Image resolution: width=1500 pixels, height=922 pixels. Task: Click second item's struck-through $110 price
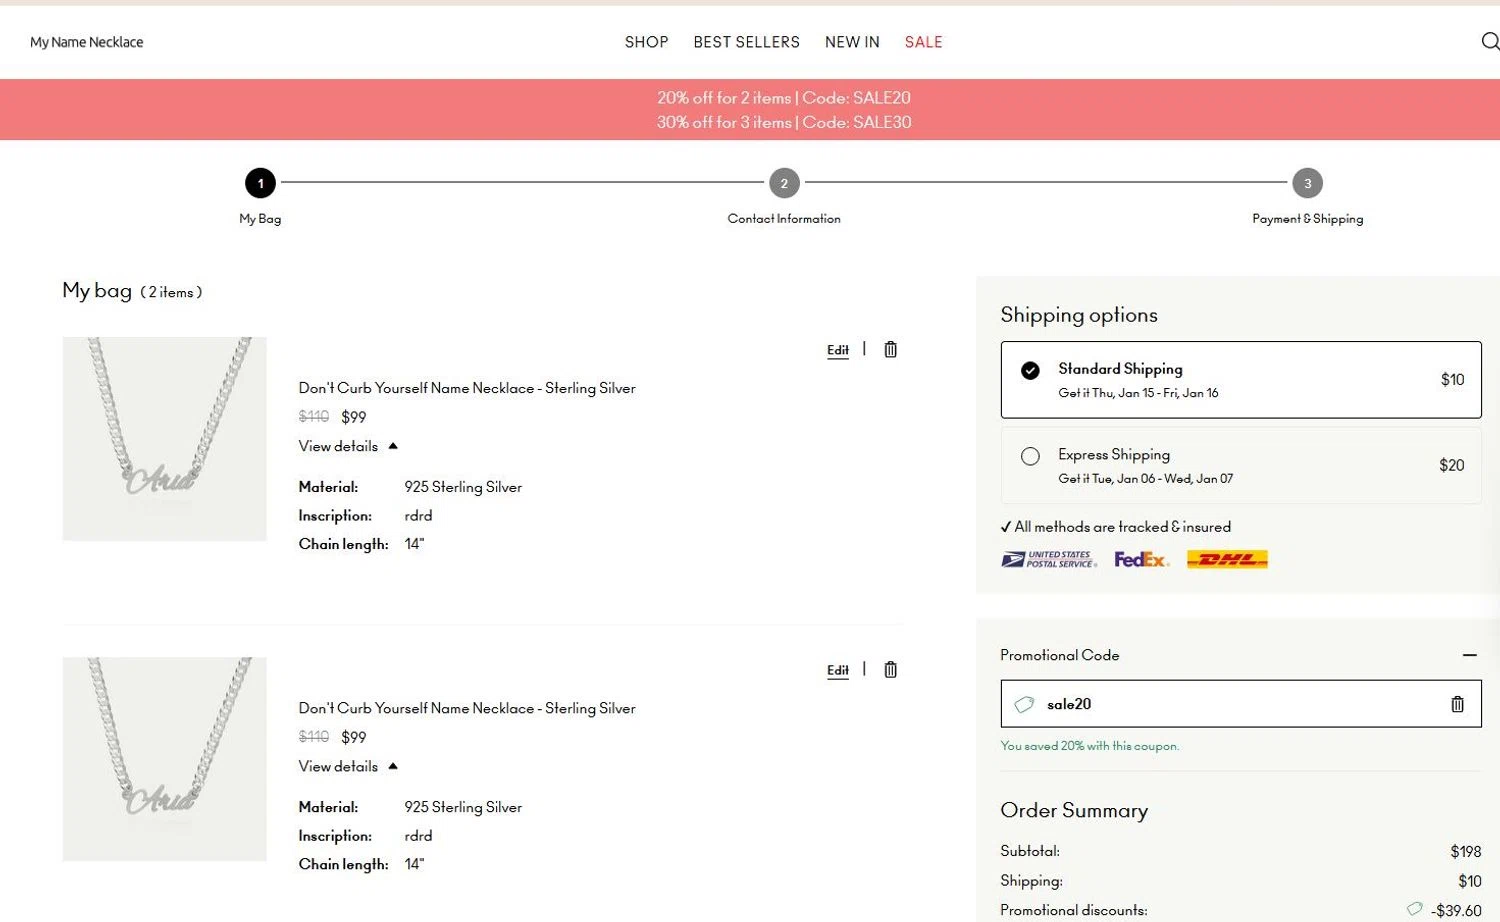click(x=313, y=737)
